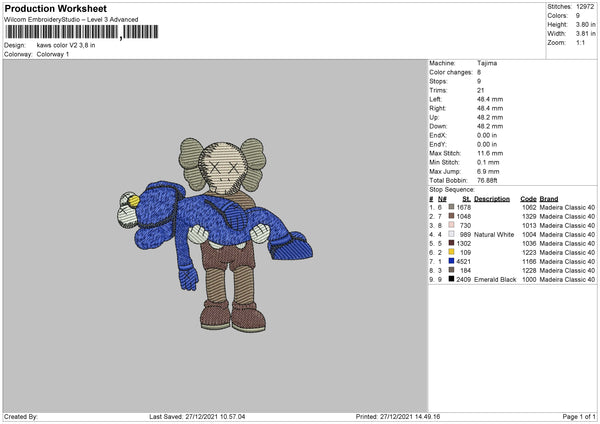Click the design name 'kaws color V2 3,8 in'
The width and height of the screenshot is (600, 424).
tap(66, 45)
